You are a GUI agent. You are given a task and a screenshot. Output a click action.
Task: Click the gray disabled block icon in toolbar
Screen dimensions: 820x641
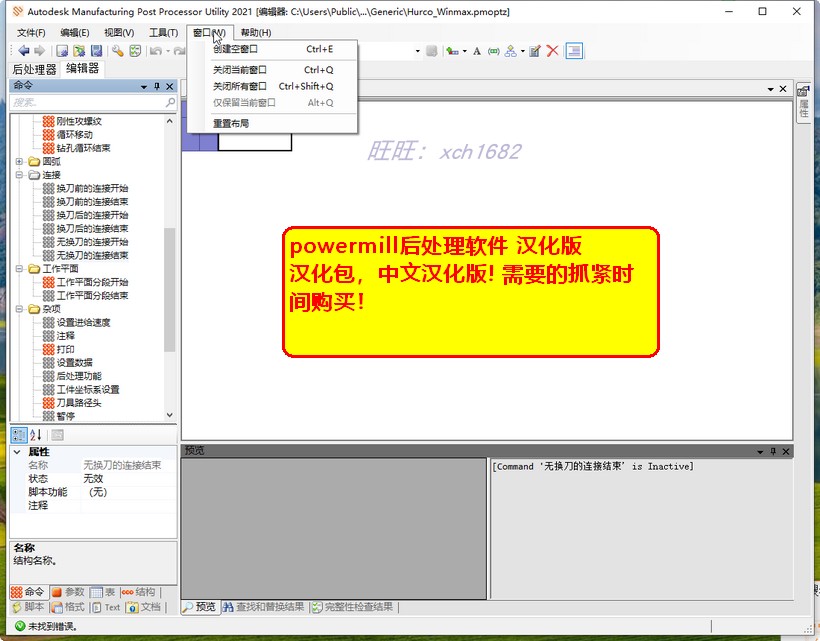(x=431, y=51)
